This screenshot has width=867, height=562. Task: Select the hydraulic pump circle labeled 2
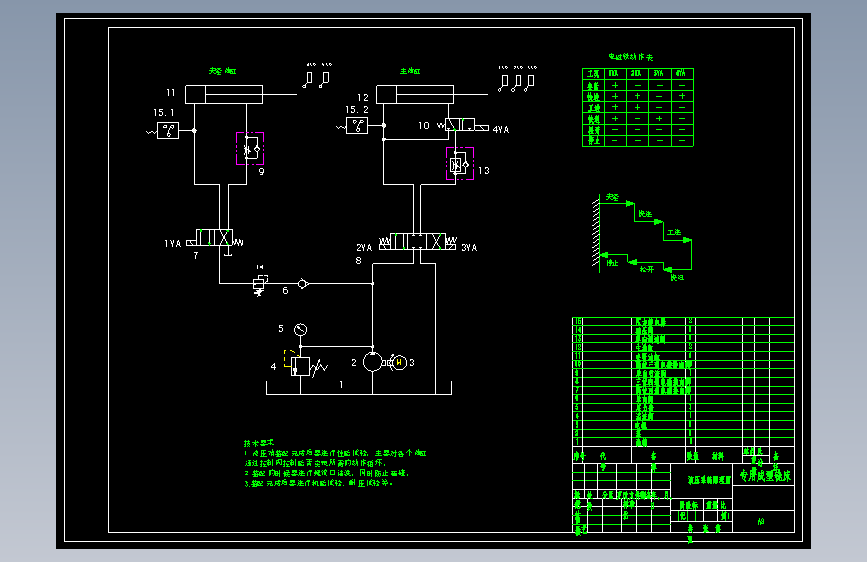[x=373, y=362]
